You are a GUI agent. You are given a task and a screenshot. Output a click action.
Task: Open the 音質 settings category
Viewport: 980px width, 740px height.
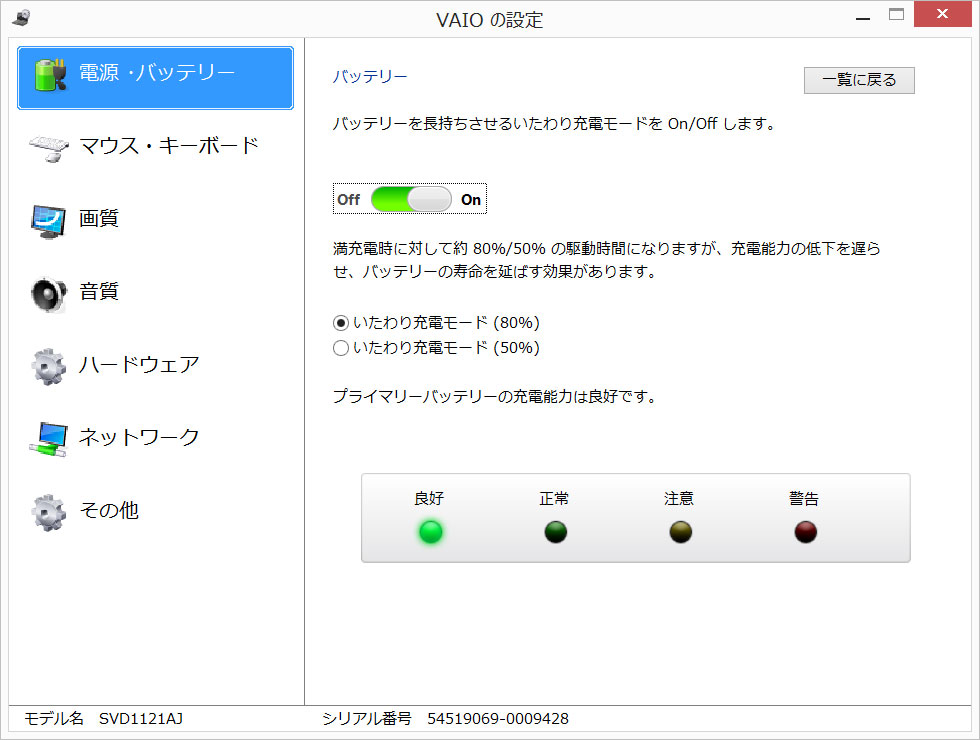coord(156,294)
